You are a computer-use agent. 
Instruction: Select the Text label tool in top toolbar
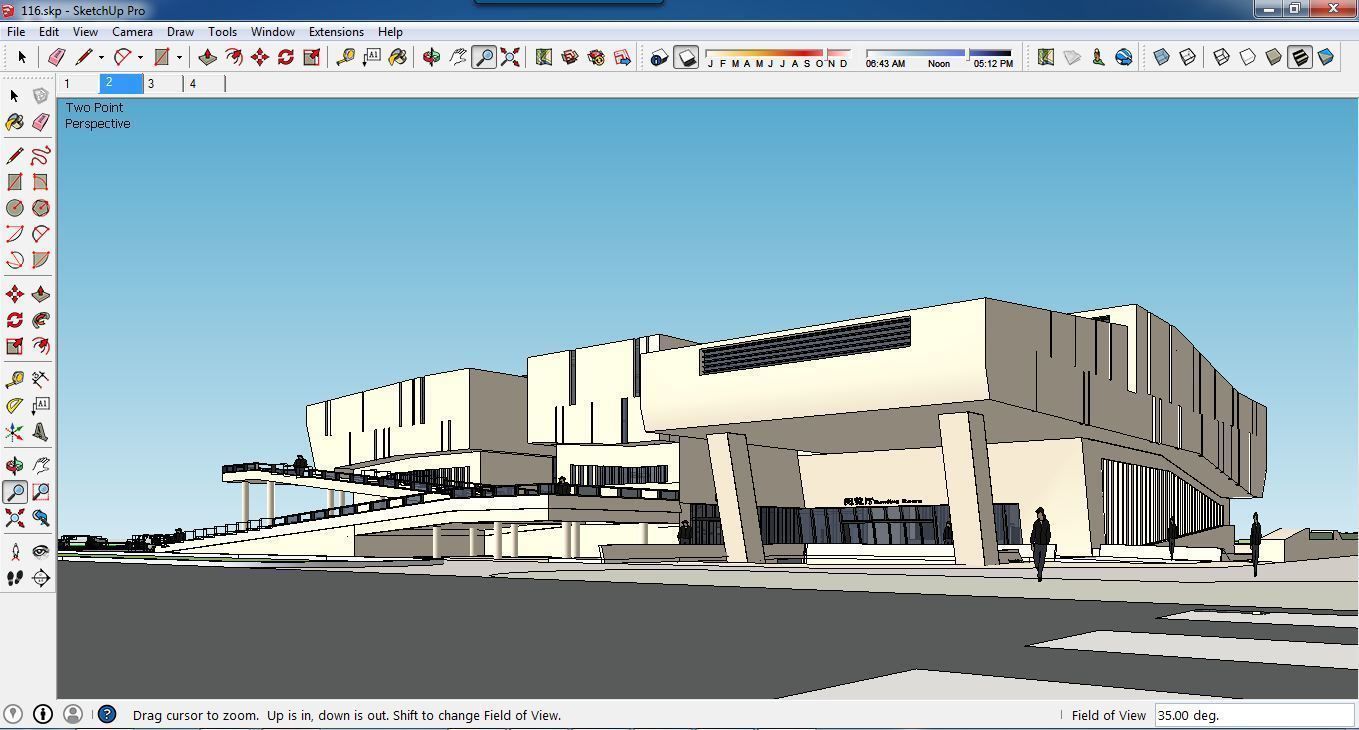click(372, 57)
